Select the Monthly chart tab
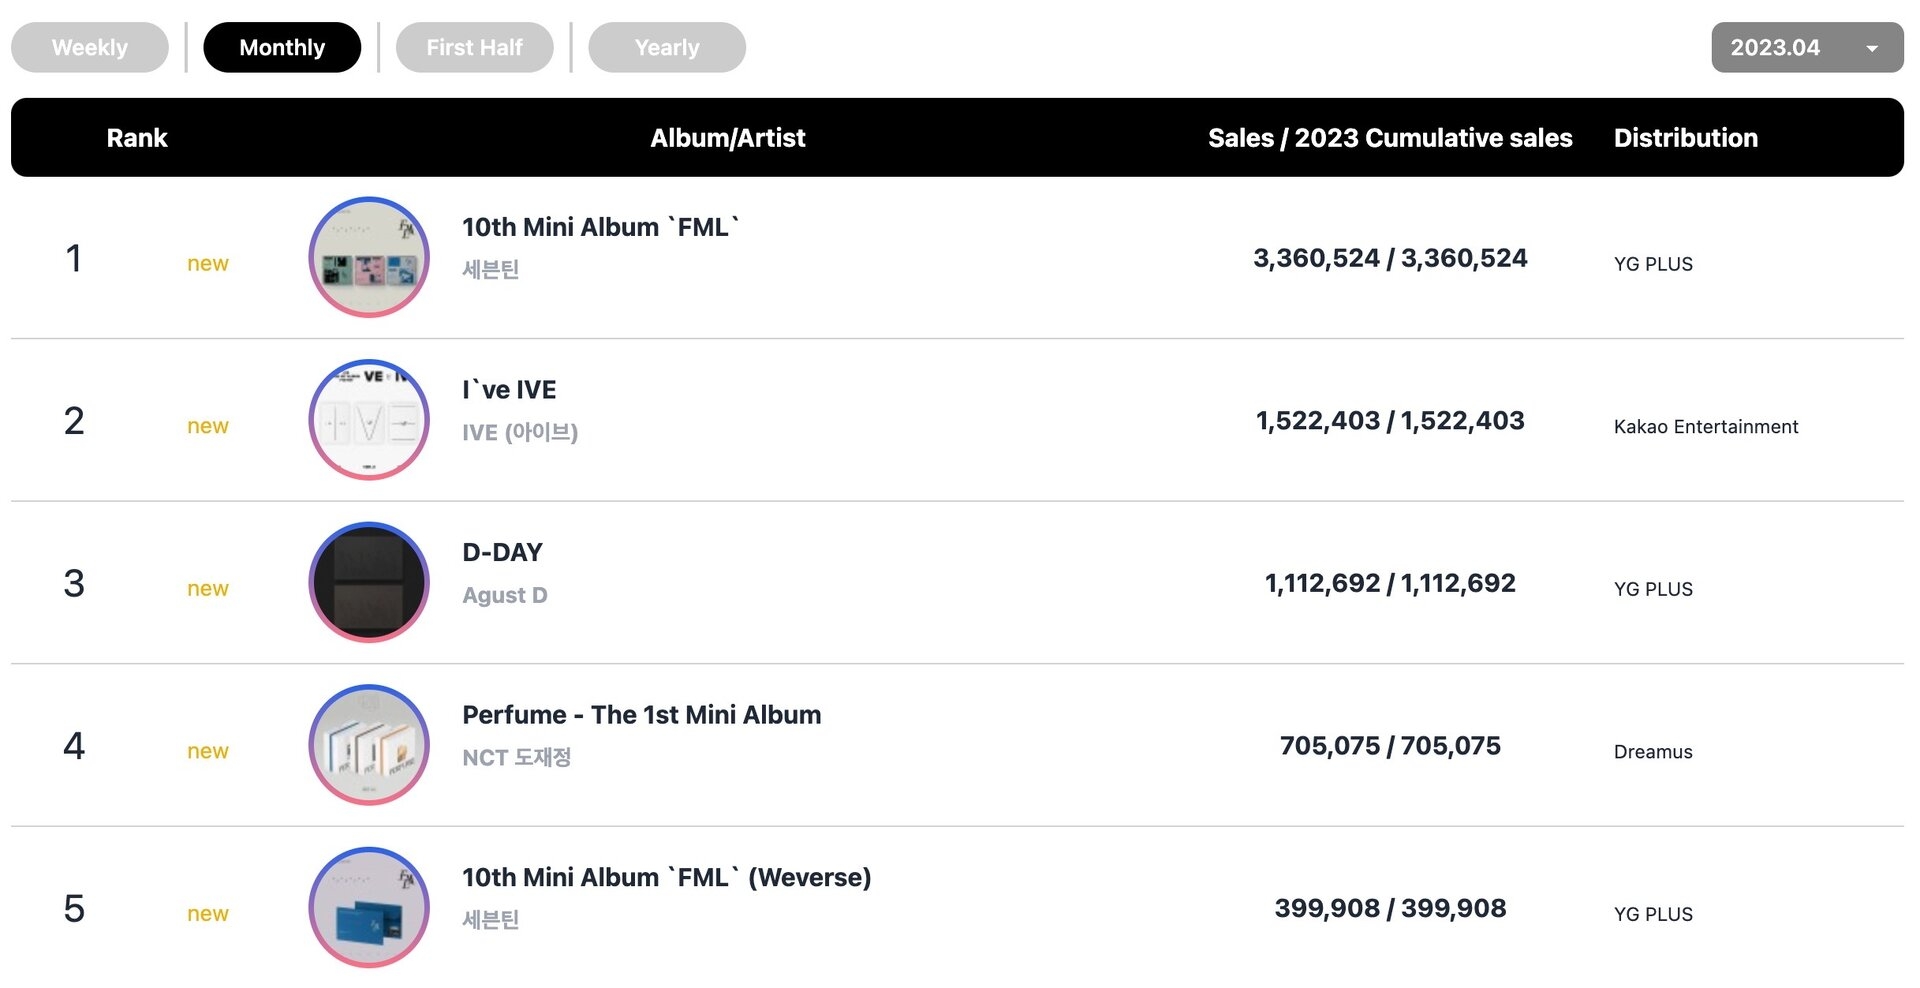 282,47
